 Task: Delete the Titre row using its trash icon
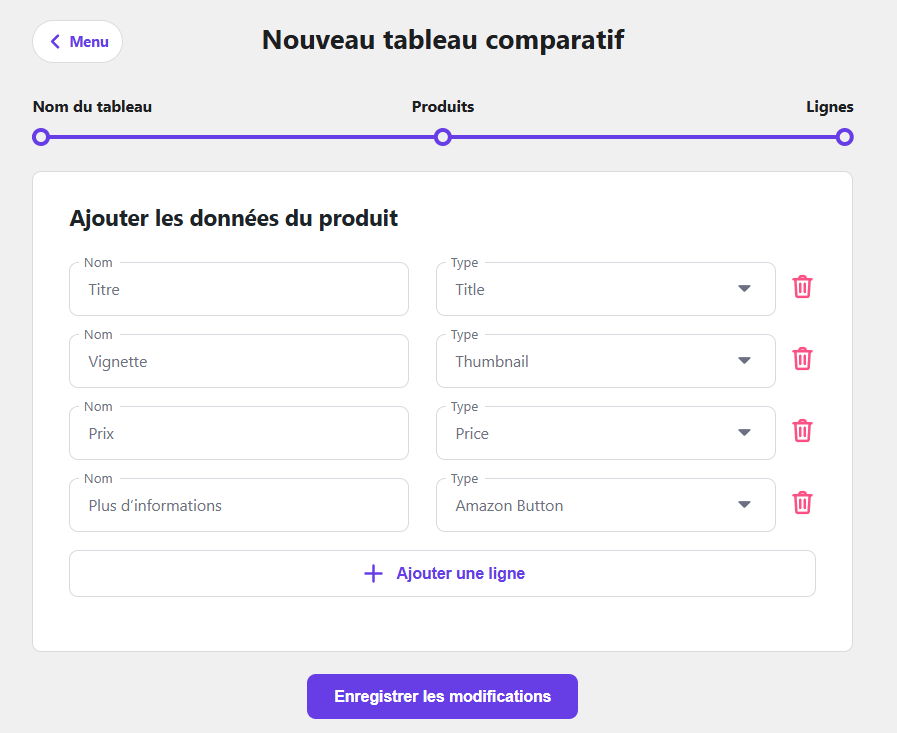[x=801, y=287]
